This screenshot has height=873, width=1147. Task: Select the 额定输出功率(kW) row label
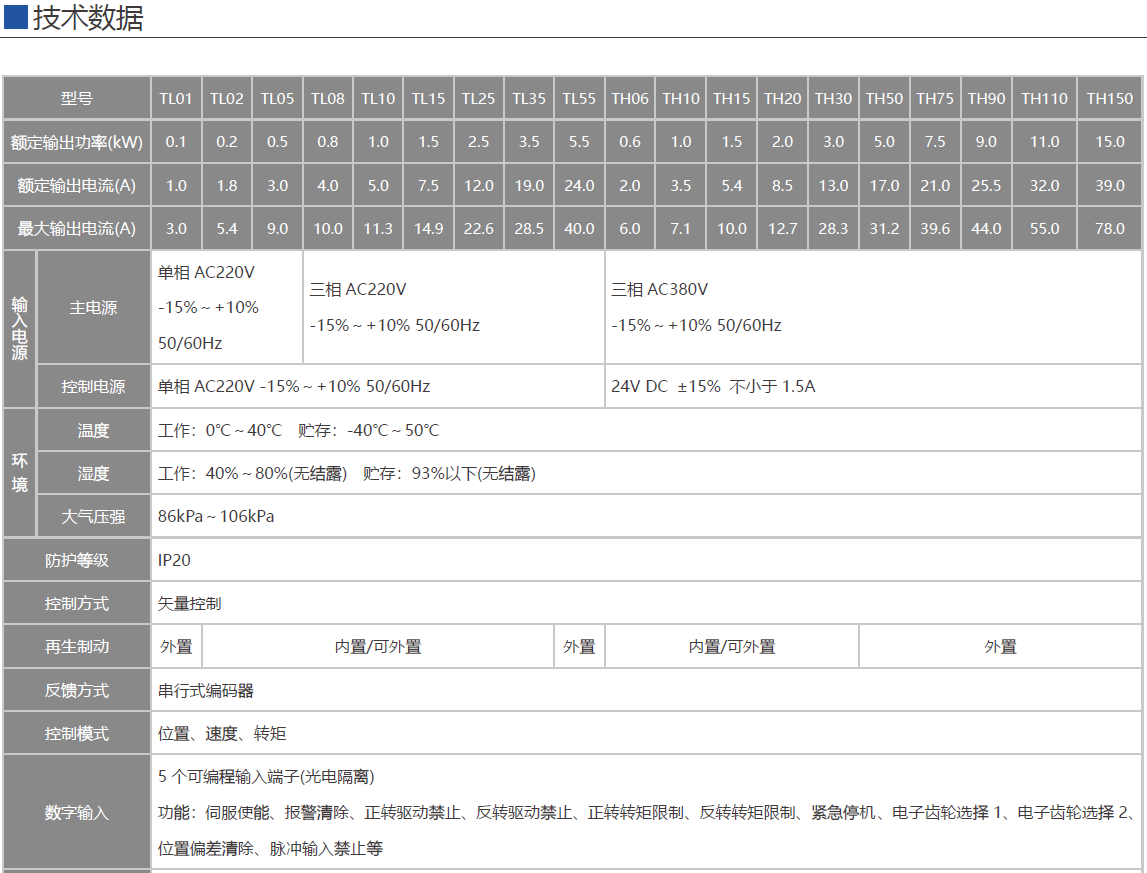tap(75, 142)
